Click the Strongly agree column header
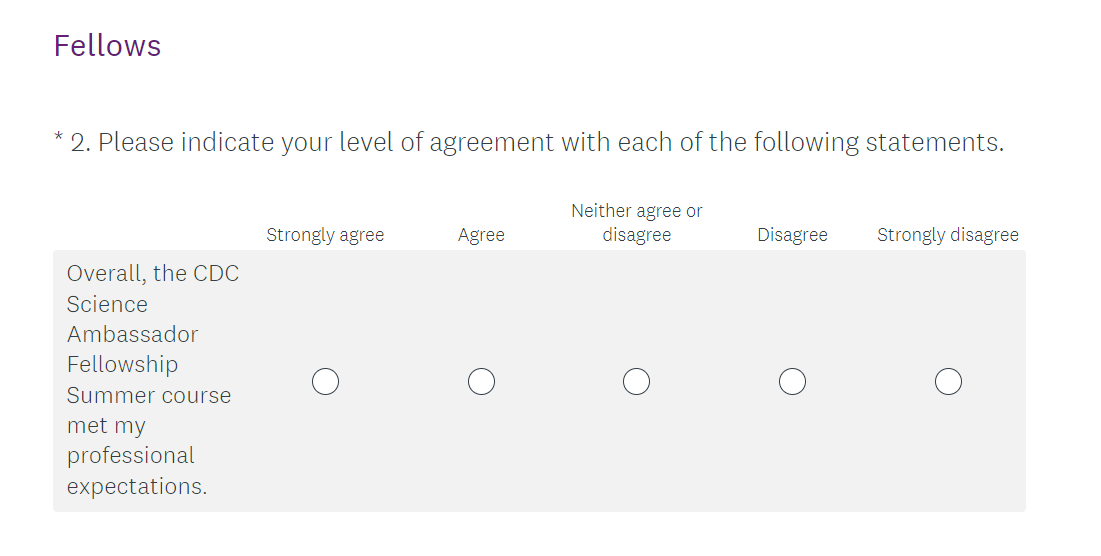The width and height of the screenshot is (1101, 556). pos(325,235)
